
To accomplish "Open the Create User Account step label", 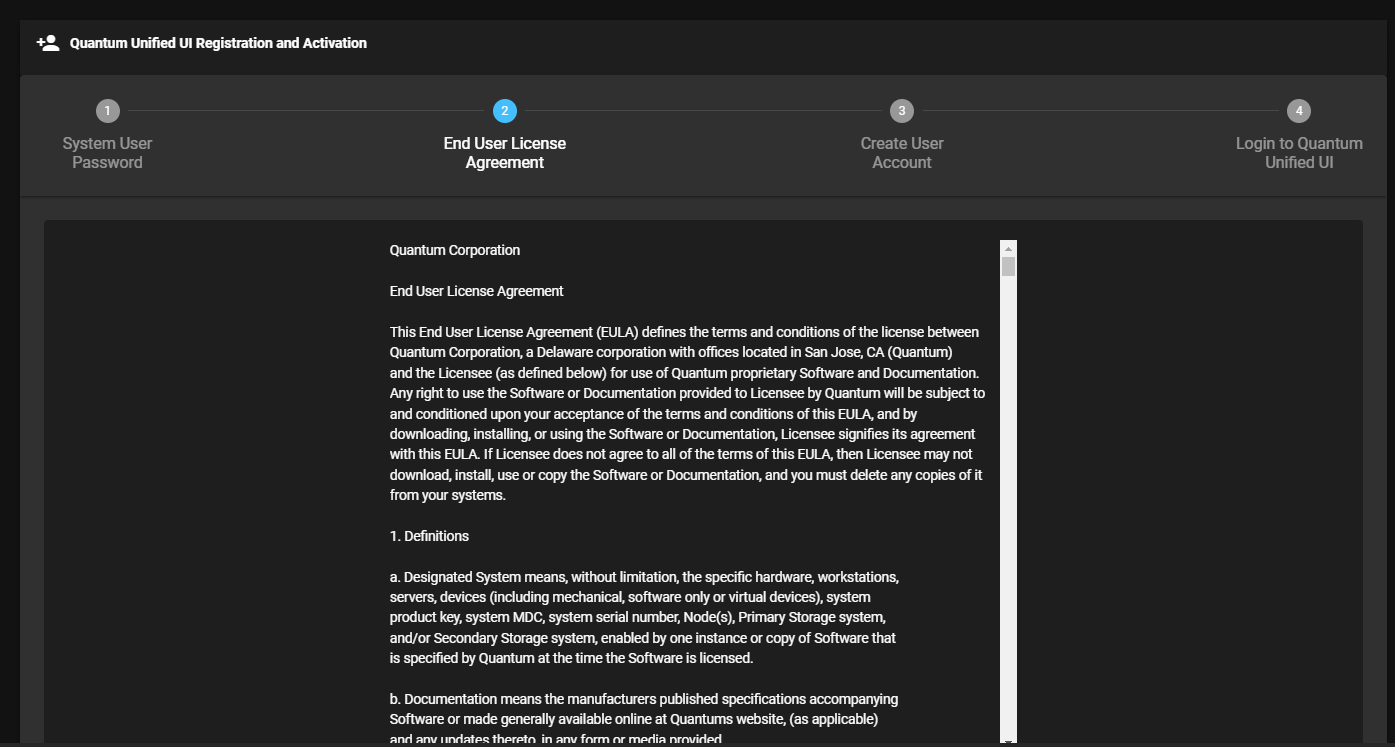I will [x=901, y=153].
